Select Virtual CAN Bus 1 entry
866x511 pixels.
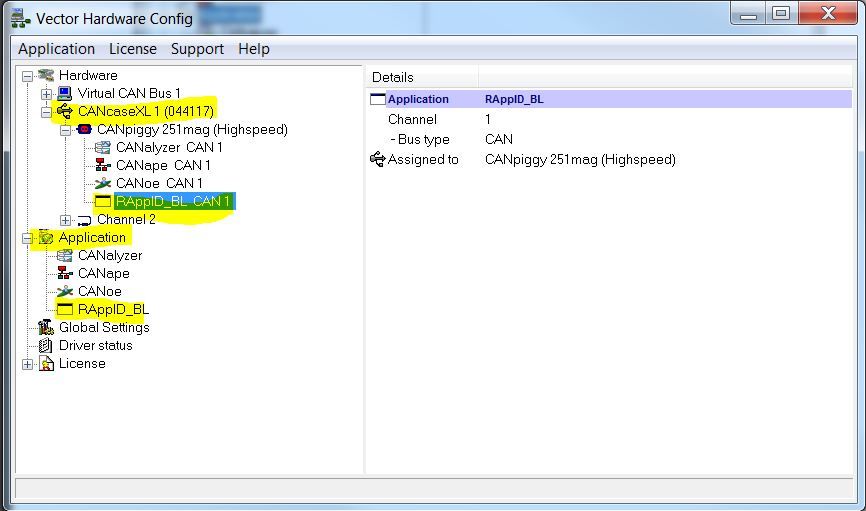tap(129, 93)
